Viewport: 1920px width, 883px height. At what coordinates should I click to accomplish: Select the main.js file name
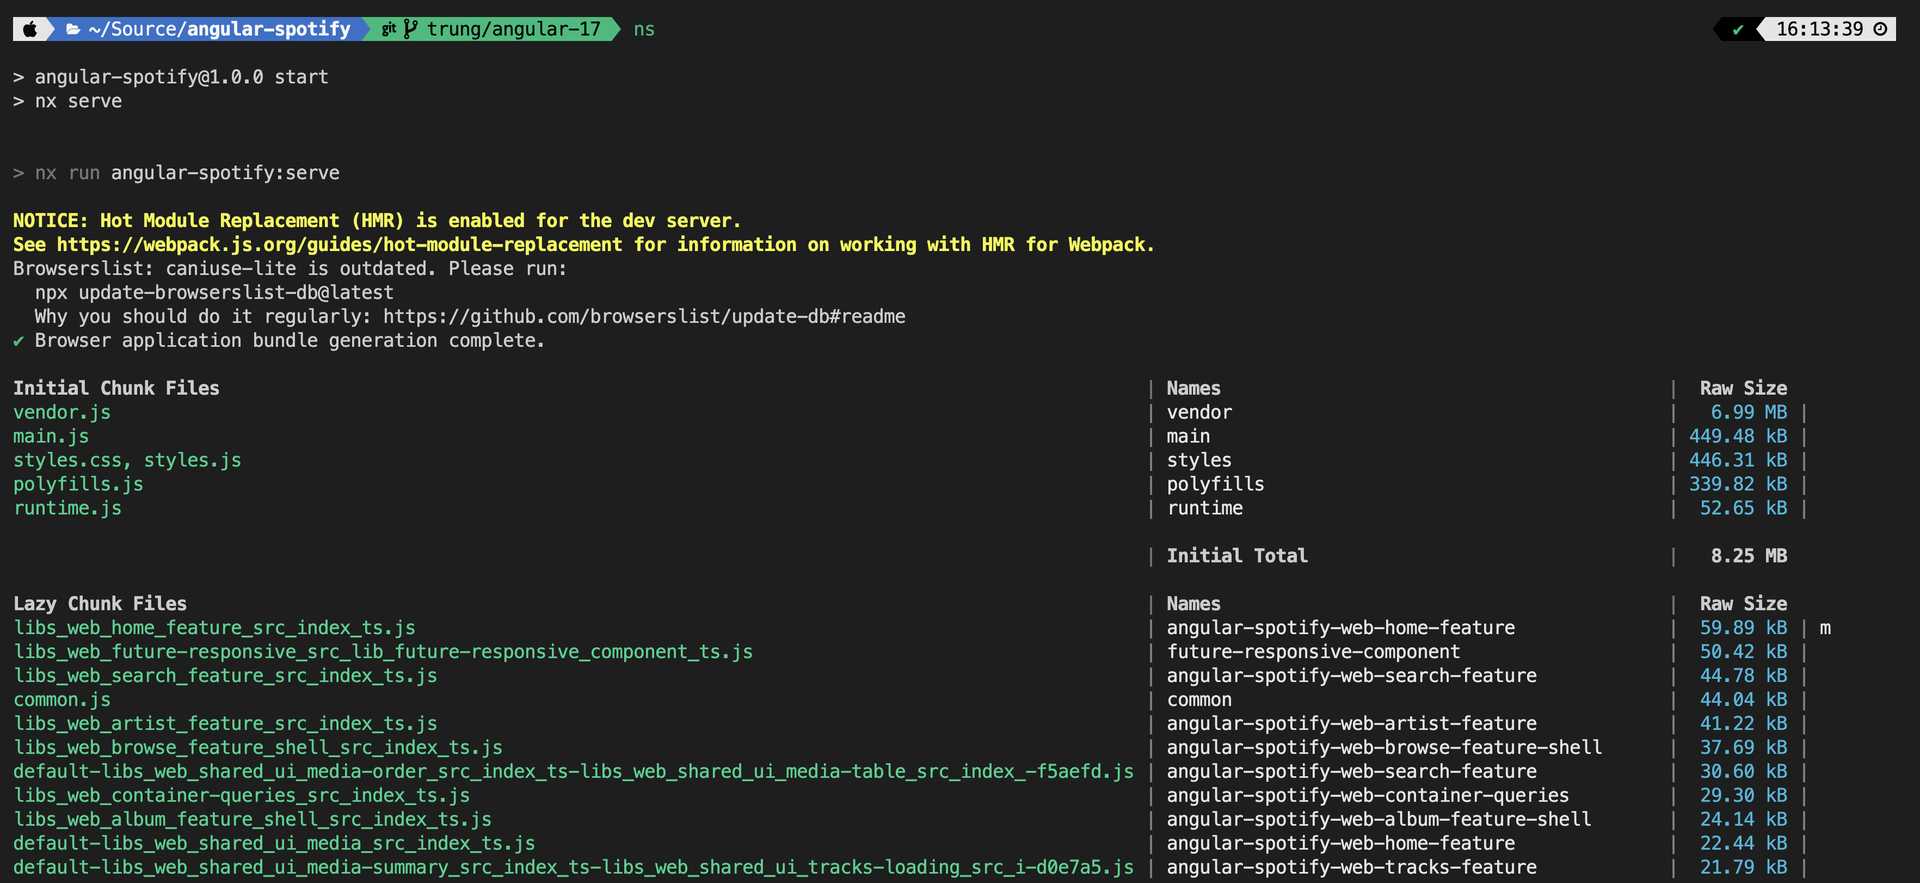51,436
